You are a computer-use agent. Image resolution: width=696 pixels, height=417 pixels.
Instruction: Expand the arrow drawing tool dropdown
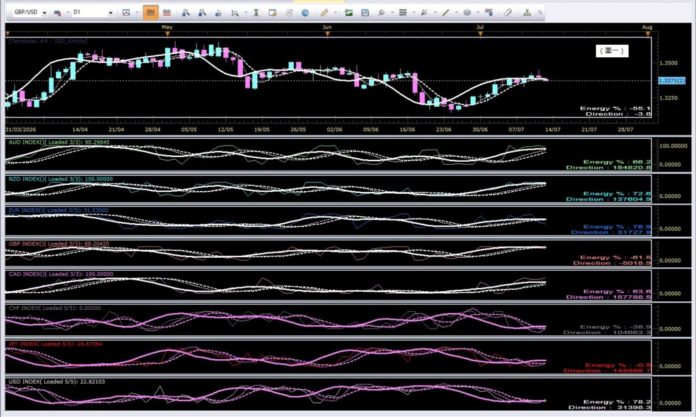pos(435,13)
